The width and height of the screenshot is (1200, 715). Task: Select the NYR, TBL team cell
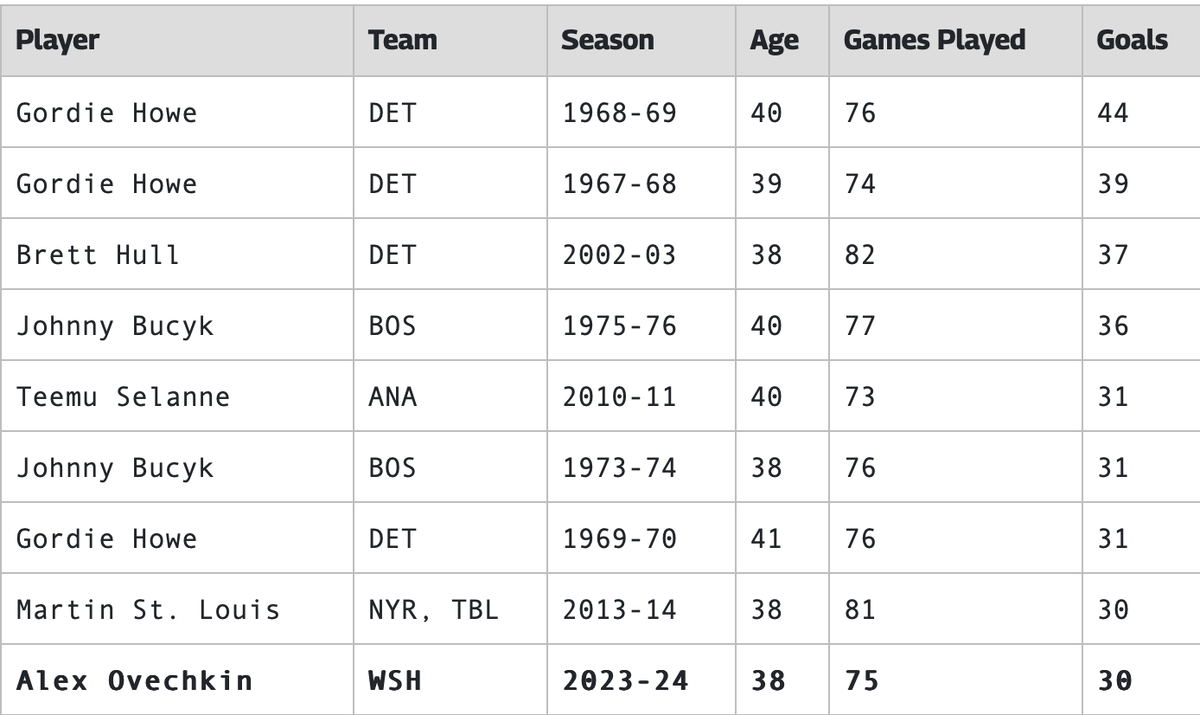click(433, 610)
